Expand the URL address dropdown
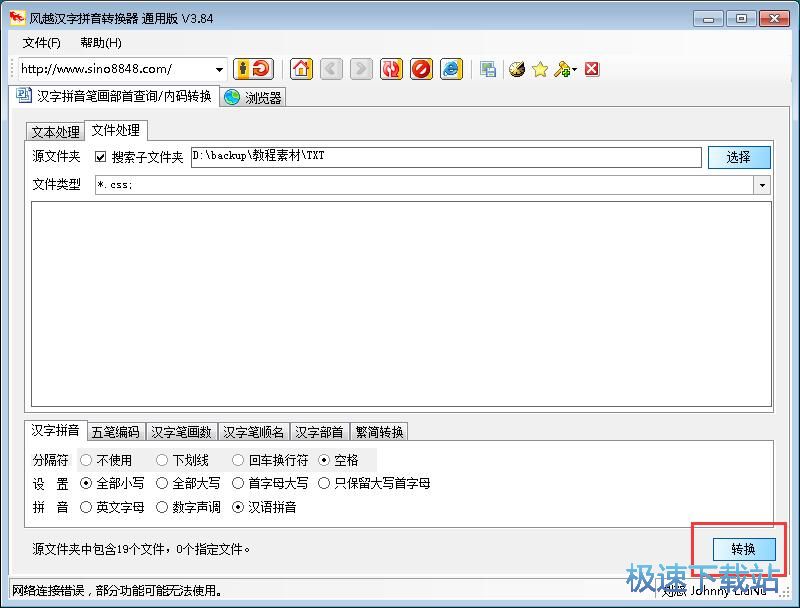 pos(219,69)
